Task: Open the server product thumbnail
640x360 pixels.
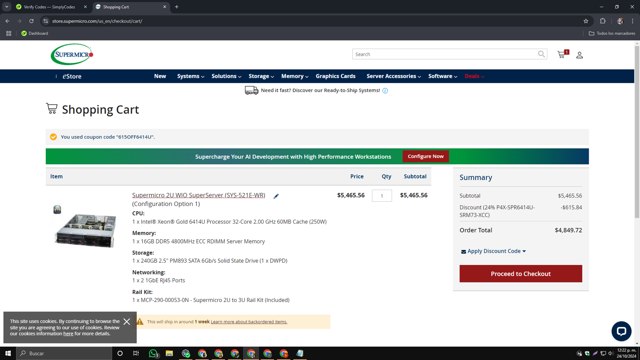Action: pyautogui.click(x=85, y=230)
